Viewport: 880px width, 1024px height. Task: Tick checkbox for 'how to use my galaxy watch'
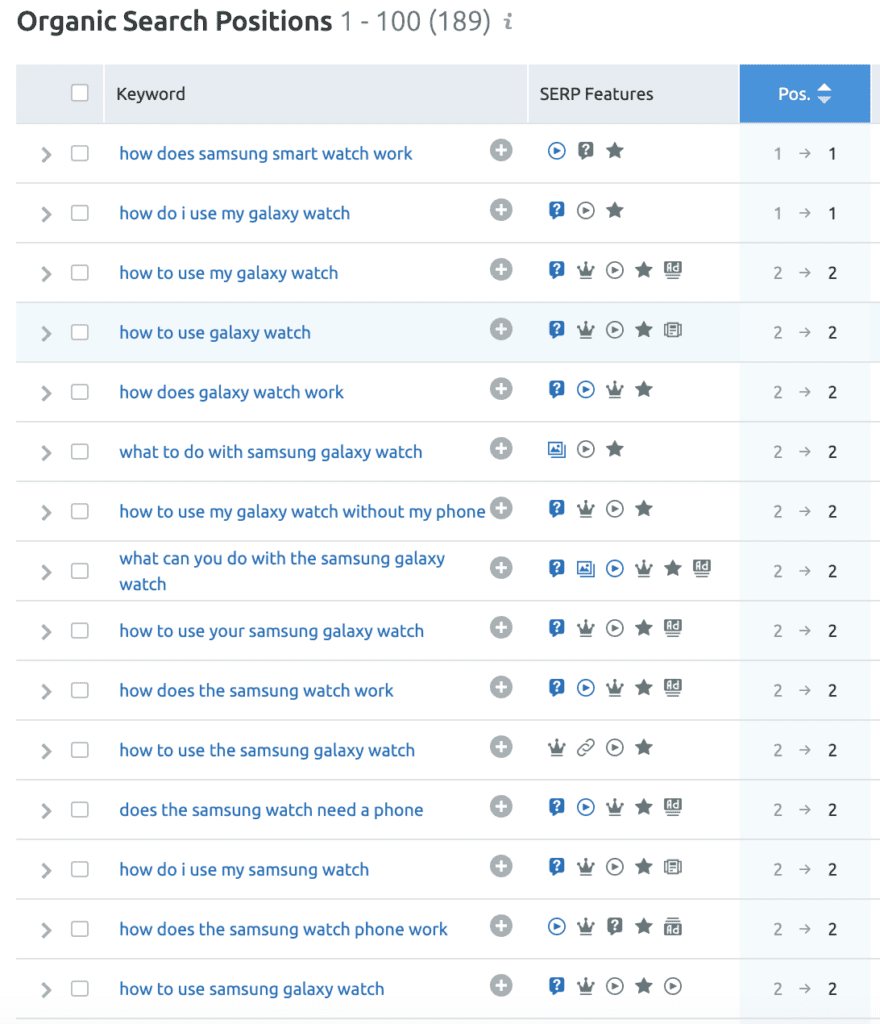(x=80, y=272)
